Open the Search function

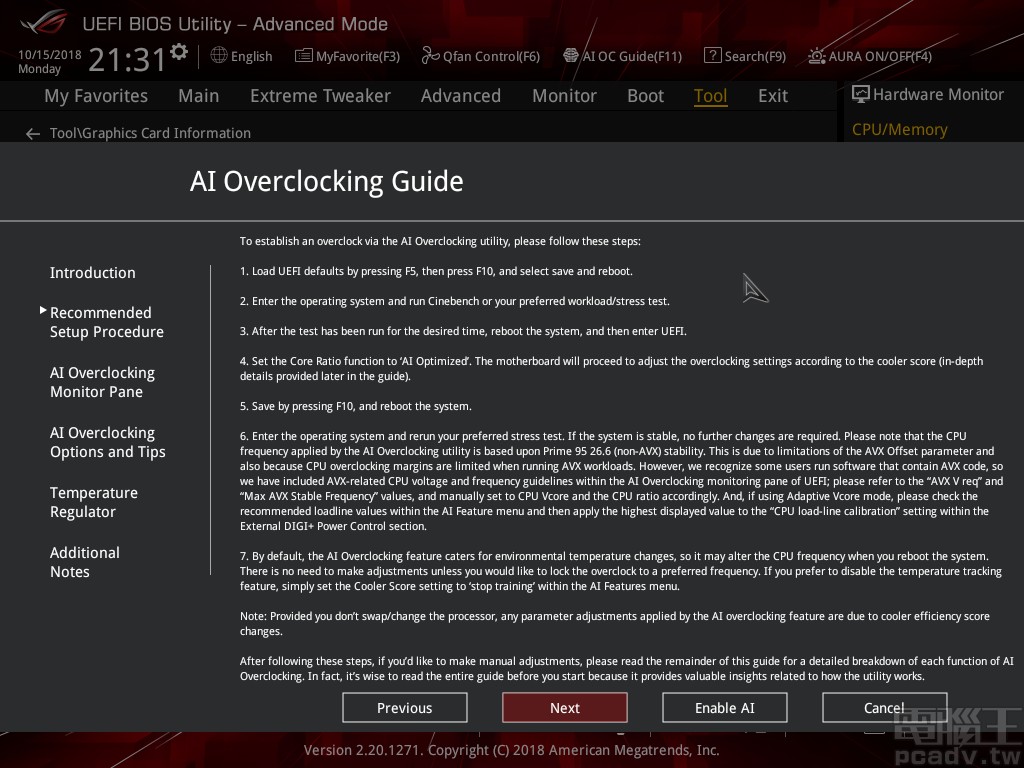pos(744,56)
